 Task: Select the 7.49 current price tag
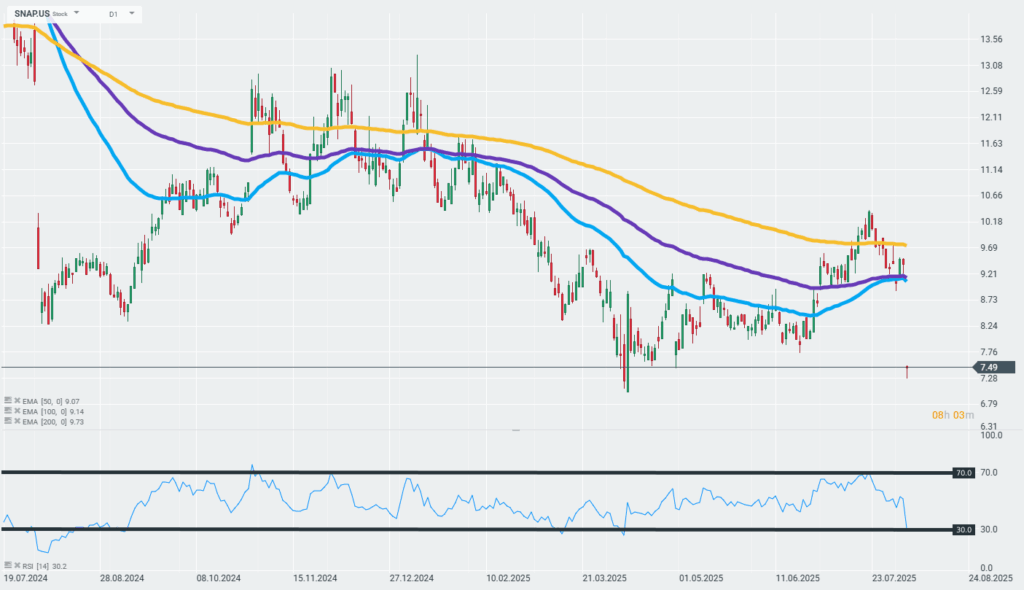(x=994, y=367)
